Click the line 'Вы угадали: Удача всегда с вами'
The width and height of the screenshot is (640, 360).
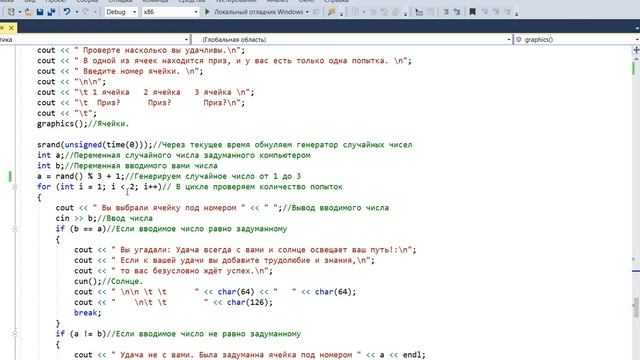click(245, 250)
